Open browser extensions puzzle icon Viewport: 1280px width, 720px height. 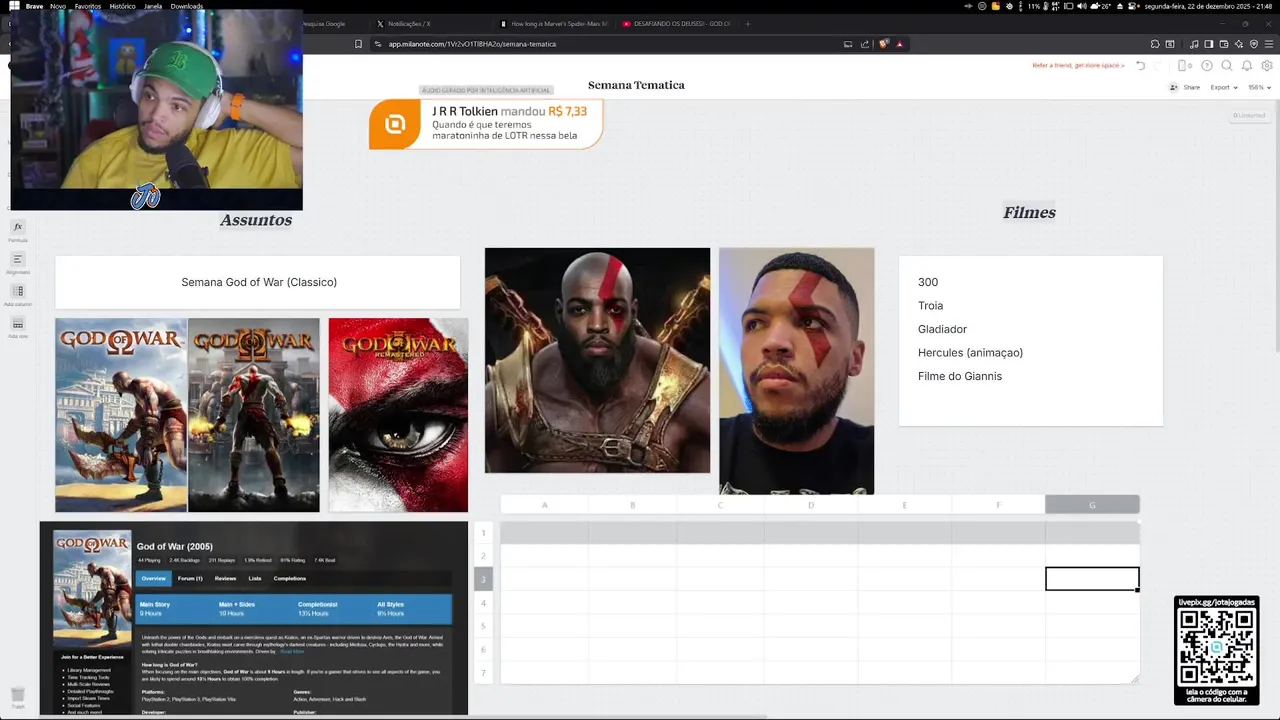coord(1155,44)
